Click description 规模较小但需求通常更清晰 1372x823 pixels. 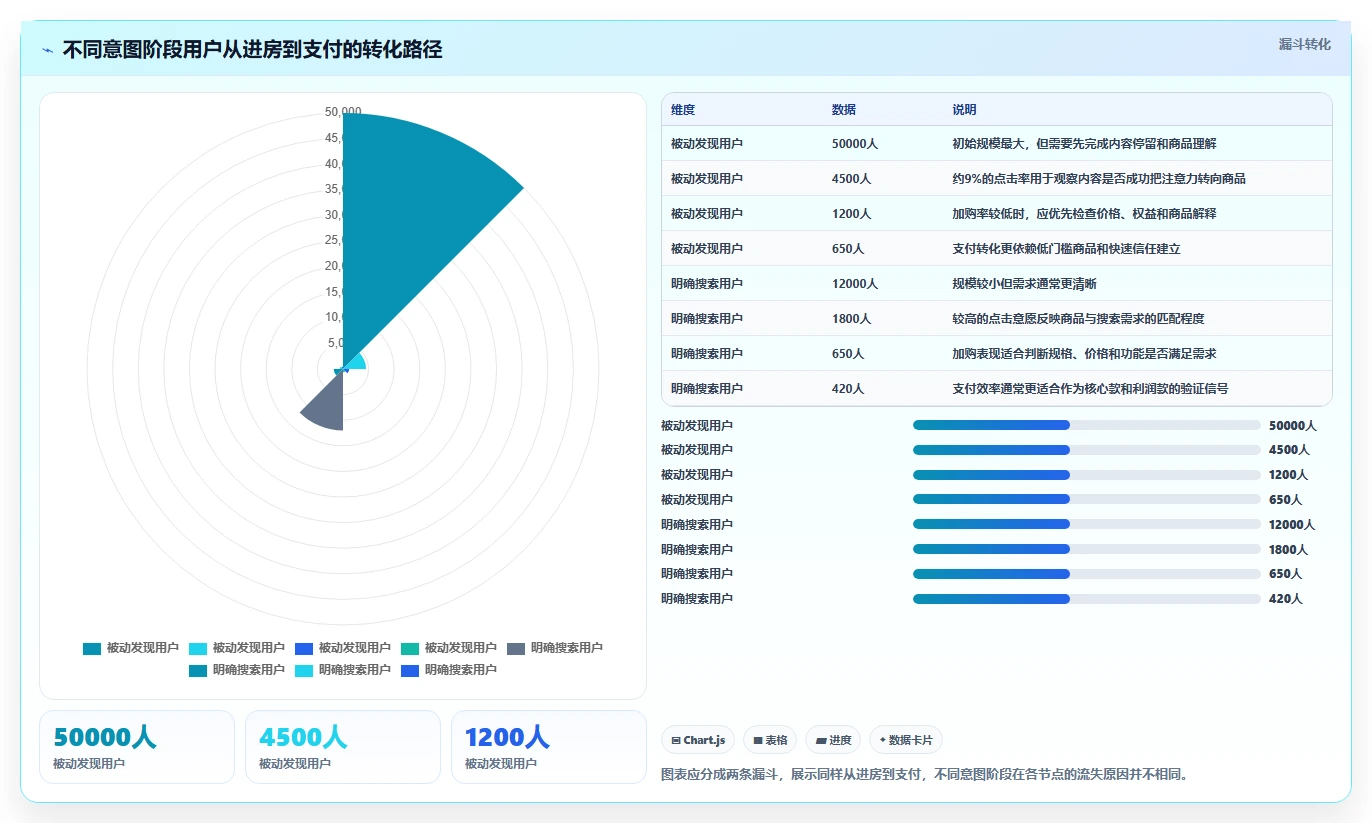coord(1024,284)
